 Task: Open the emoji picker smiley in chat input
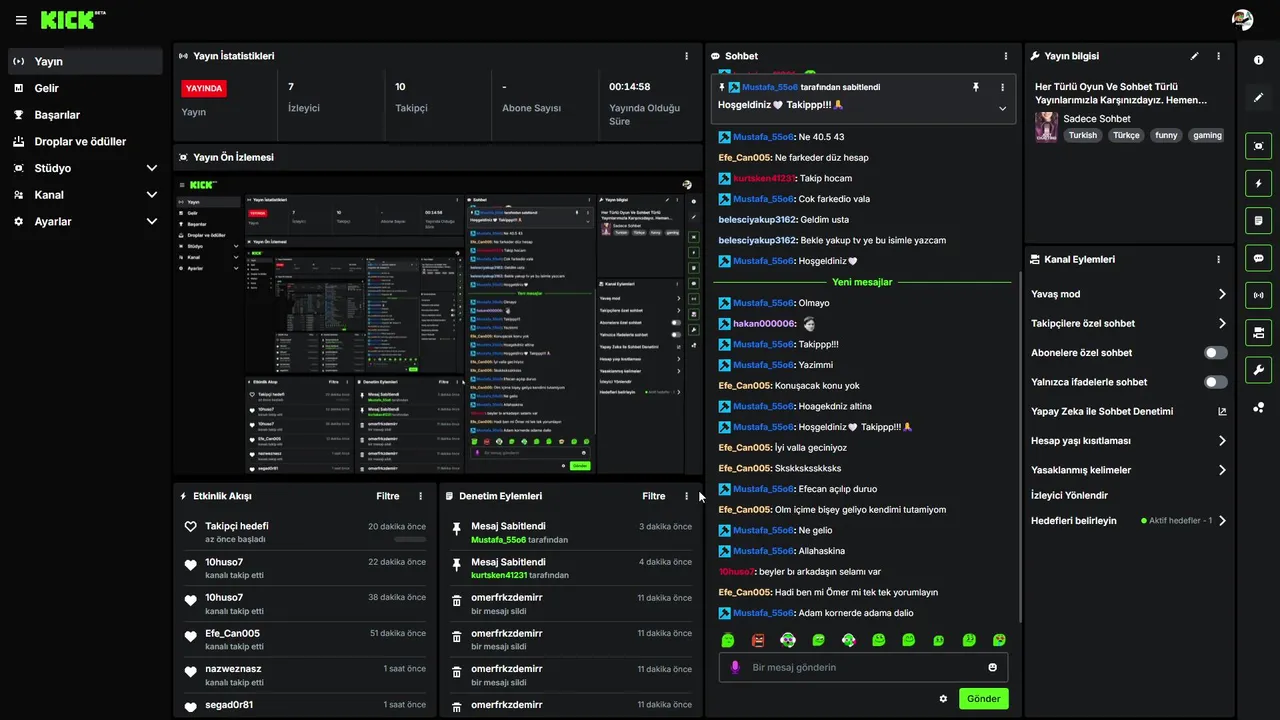point(993,667)
